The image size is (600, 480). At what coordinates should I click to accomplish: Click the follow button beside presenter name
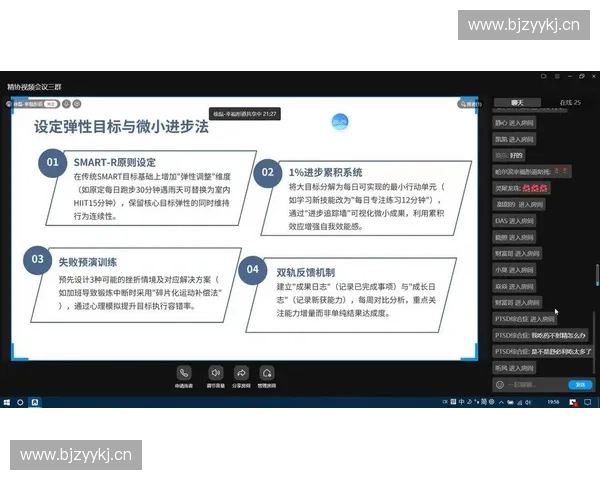pos(51,104)
